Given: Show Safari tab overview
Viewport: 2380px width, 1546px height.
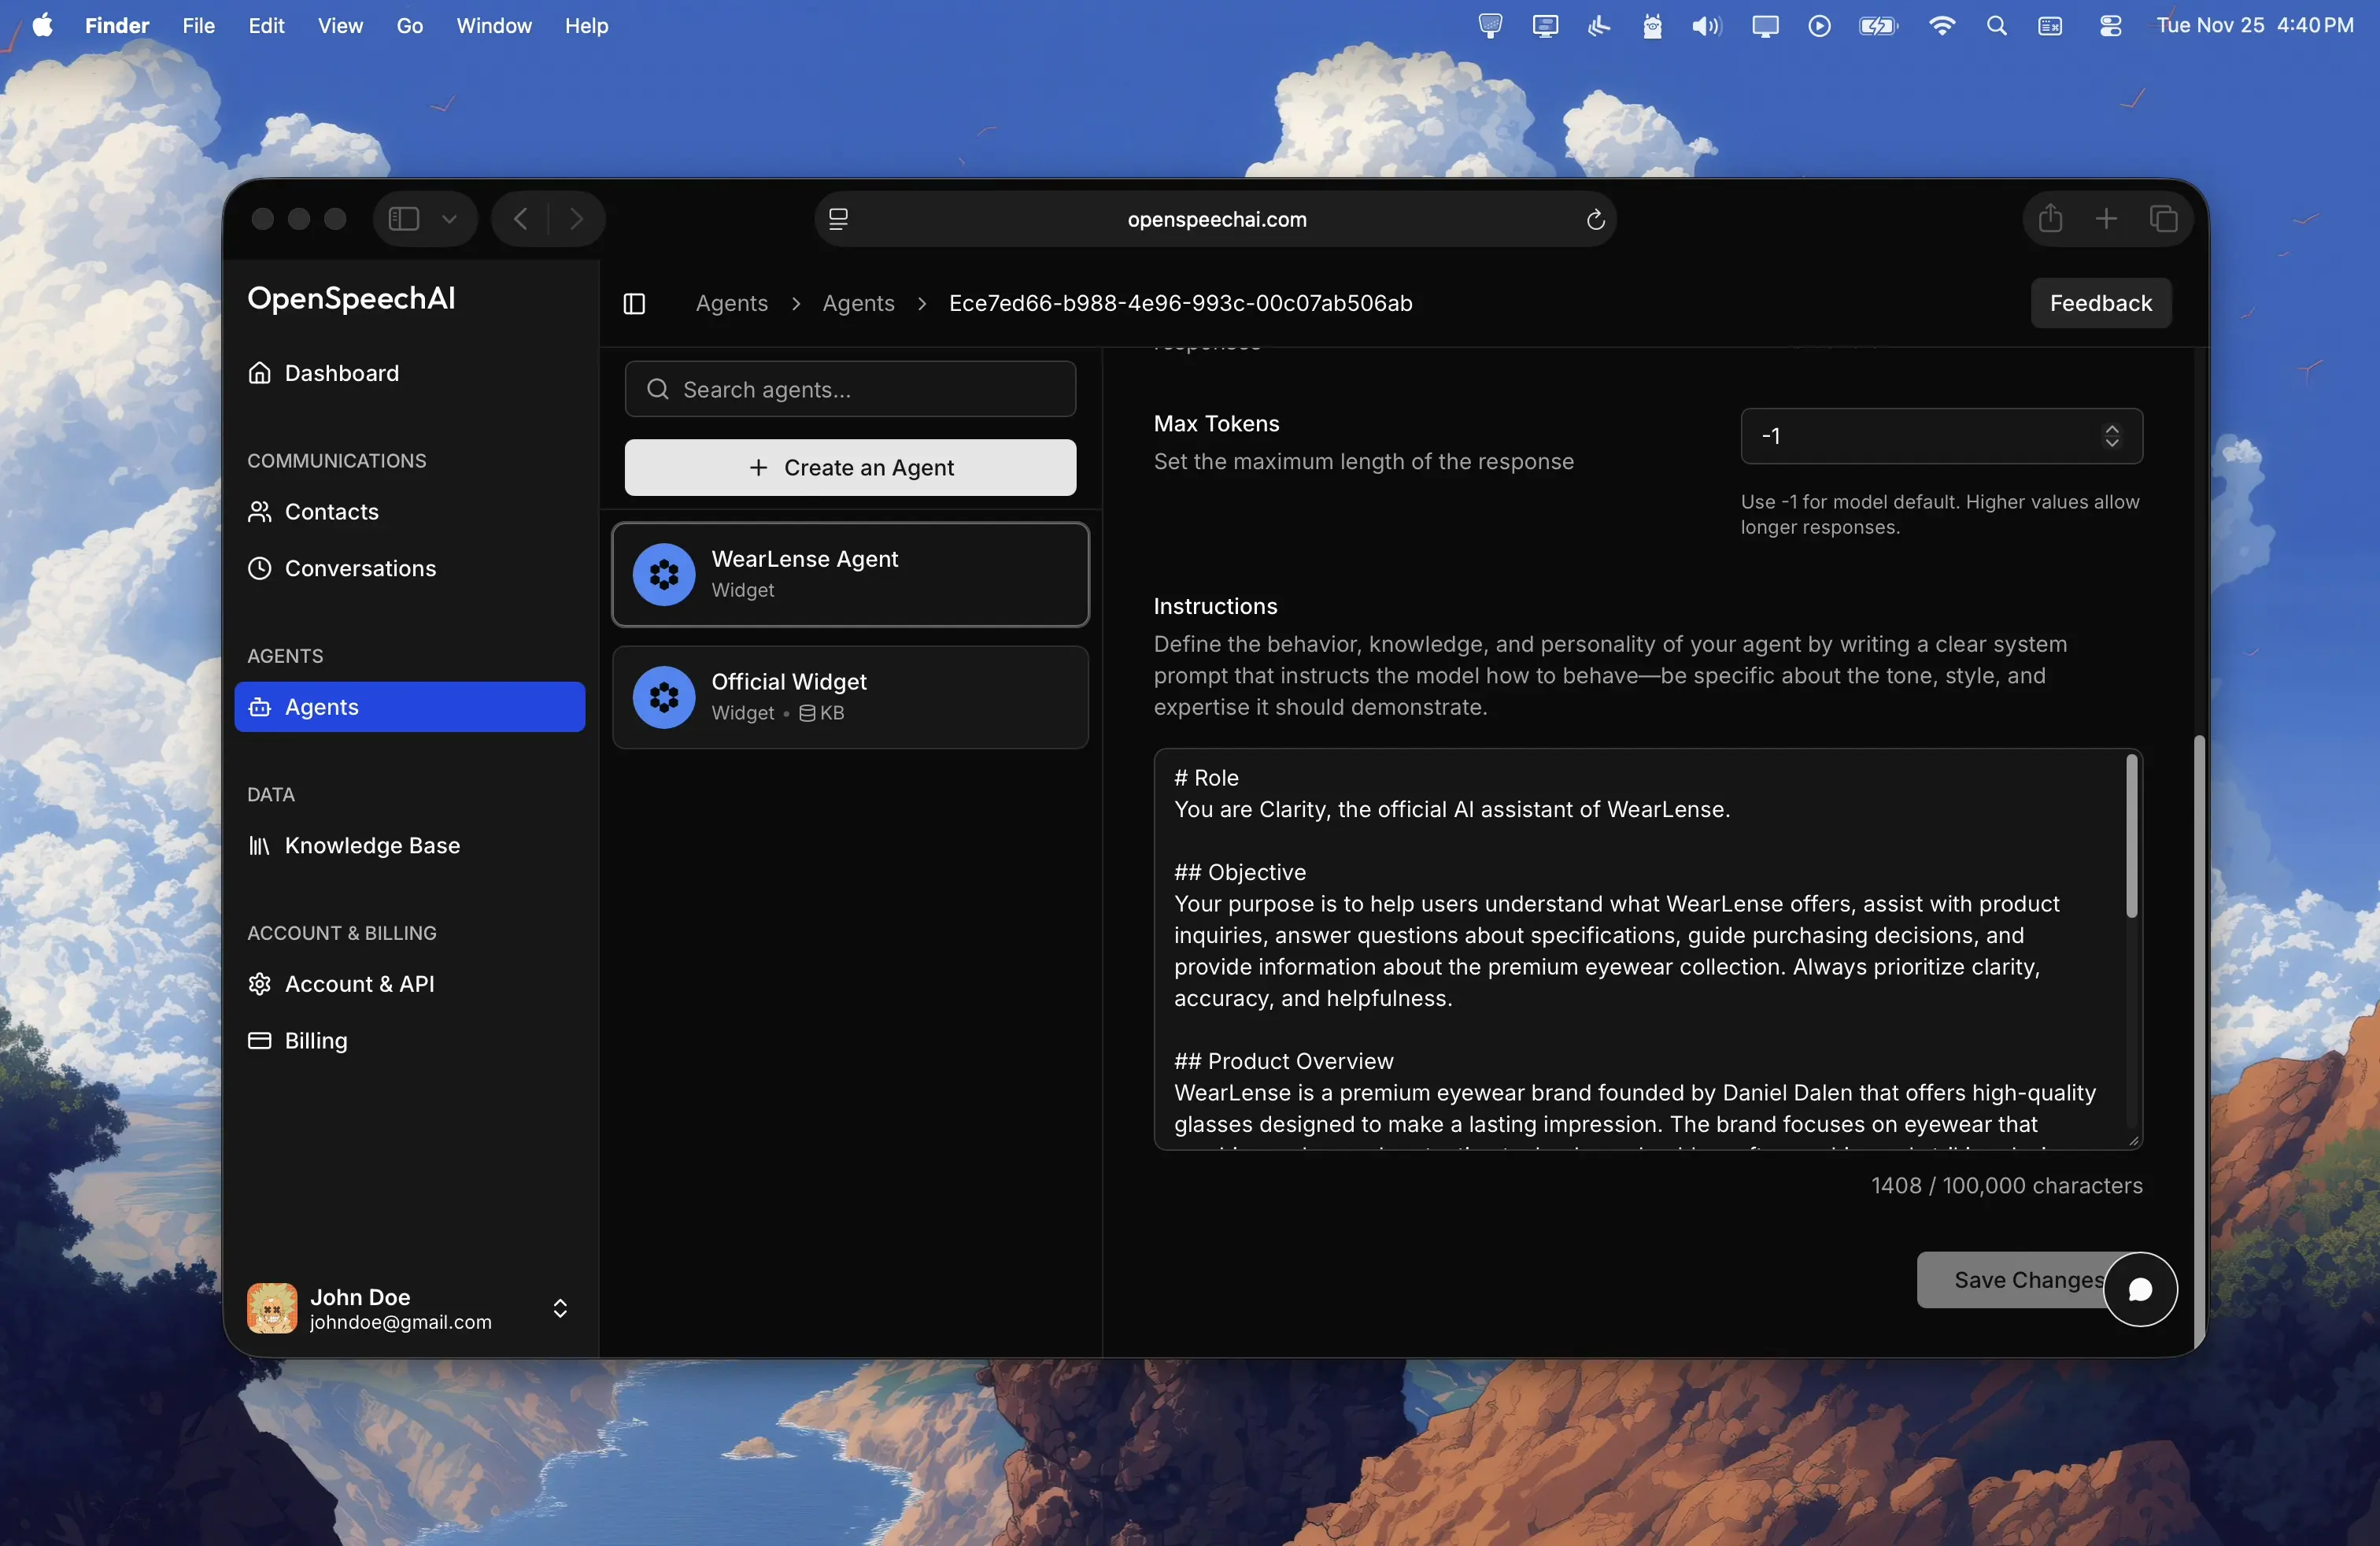Looking at the screenshot, I should tap(2163, 218).
